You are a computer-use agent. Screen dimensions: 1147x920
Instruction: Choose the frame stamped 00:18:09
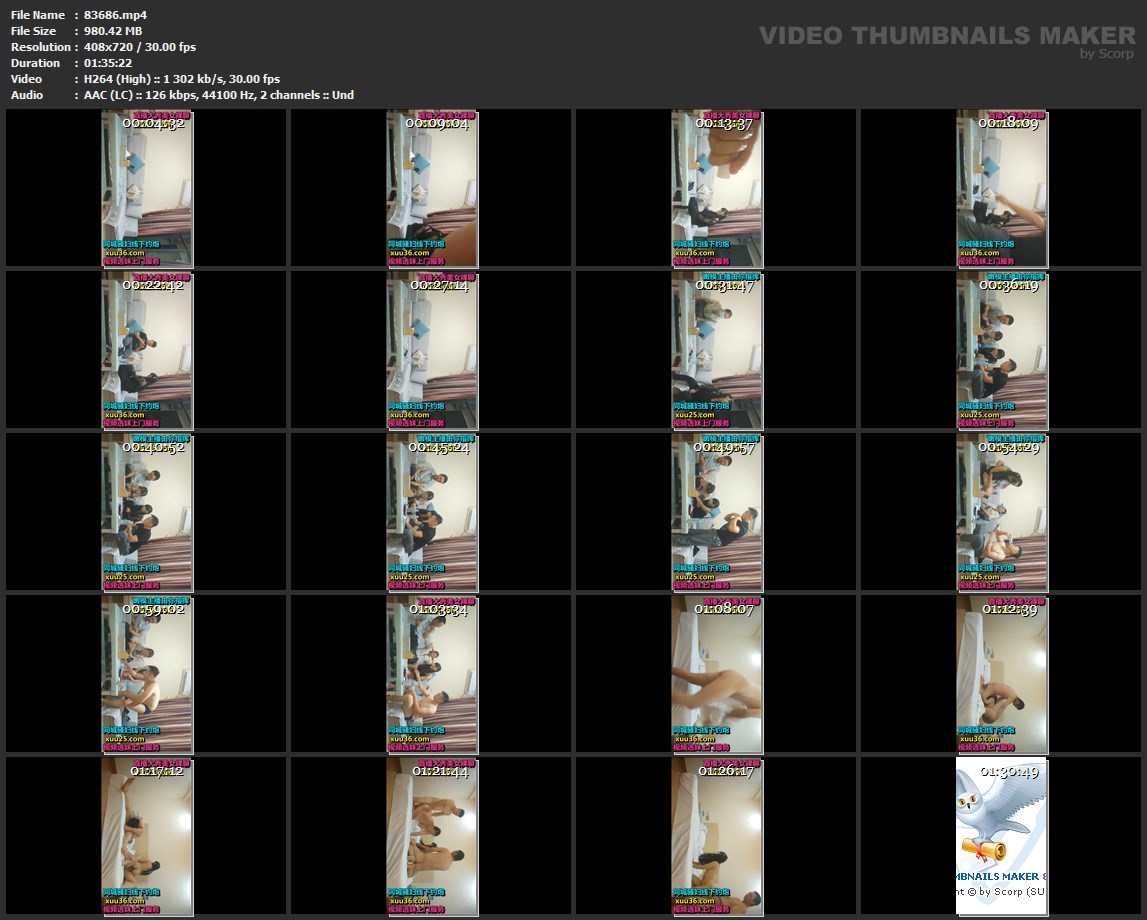pyautogui.click(x=1001, y=189)
